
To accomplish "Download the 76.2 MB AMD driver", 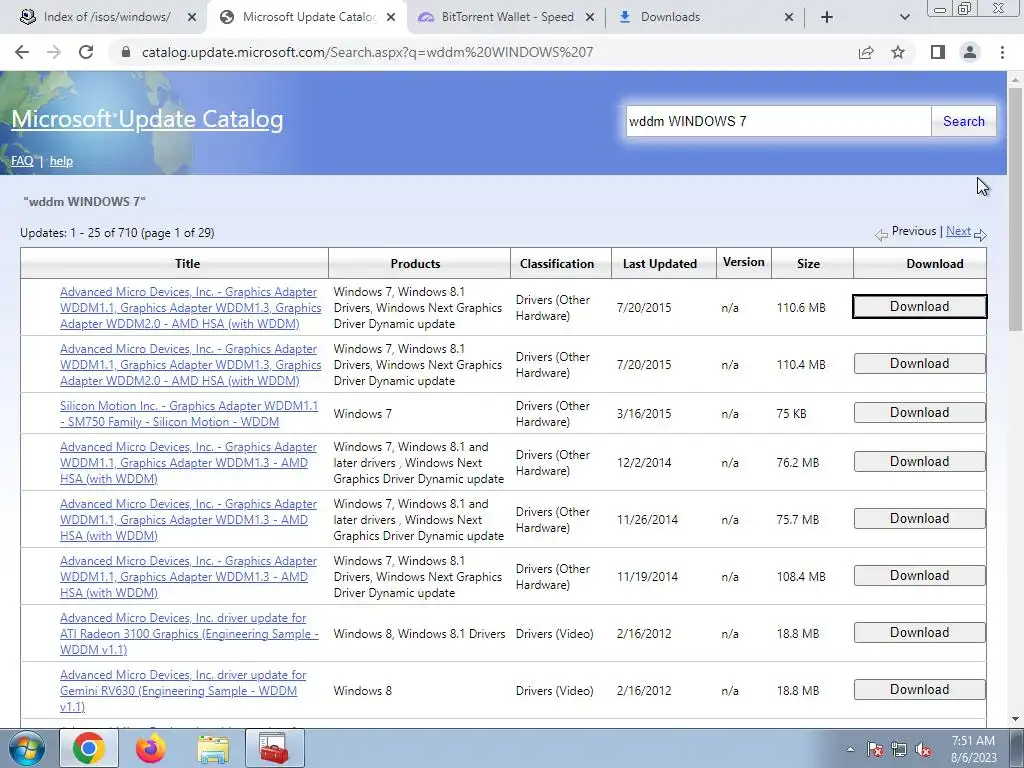I will (x=920, y=462).
